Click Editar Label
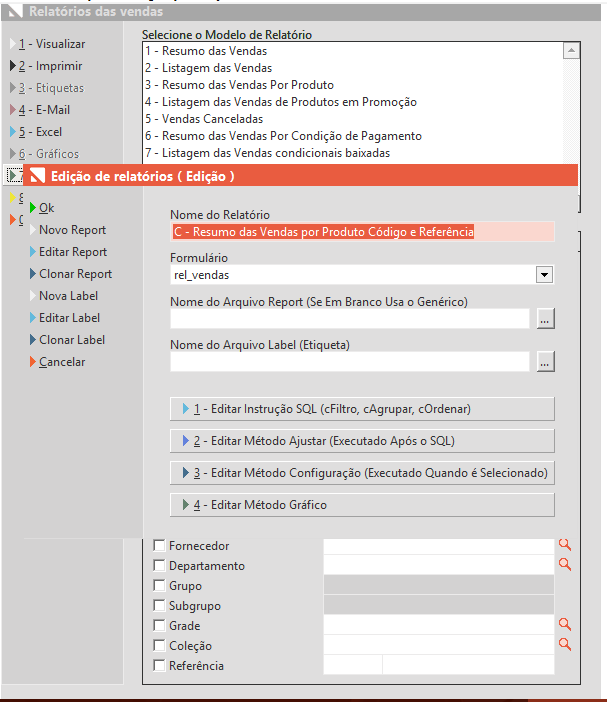Screen dimensions: 607x702 click(x=65, y=317)
